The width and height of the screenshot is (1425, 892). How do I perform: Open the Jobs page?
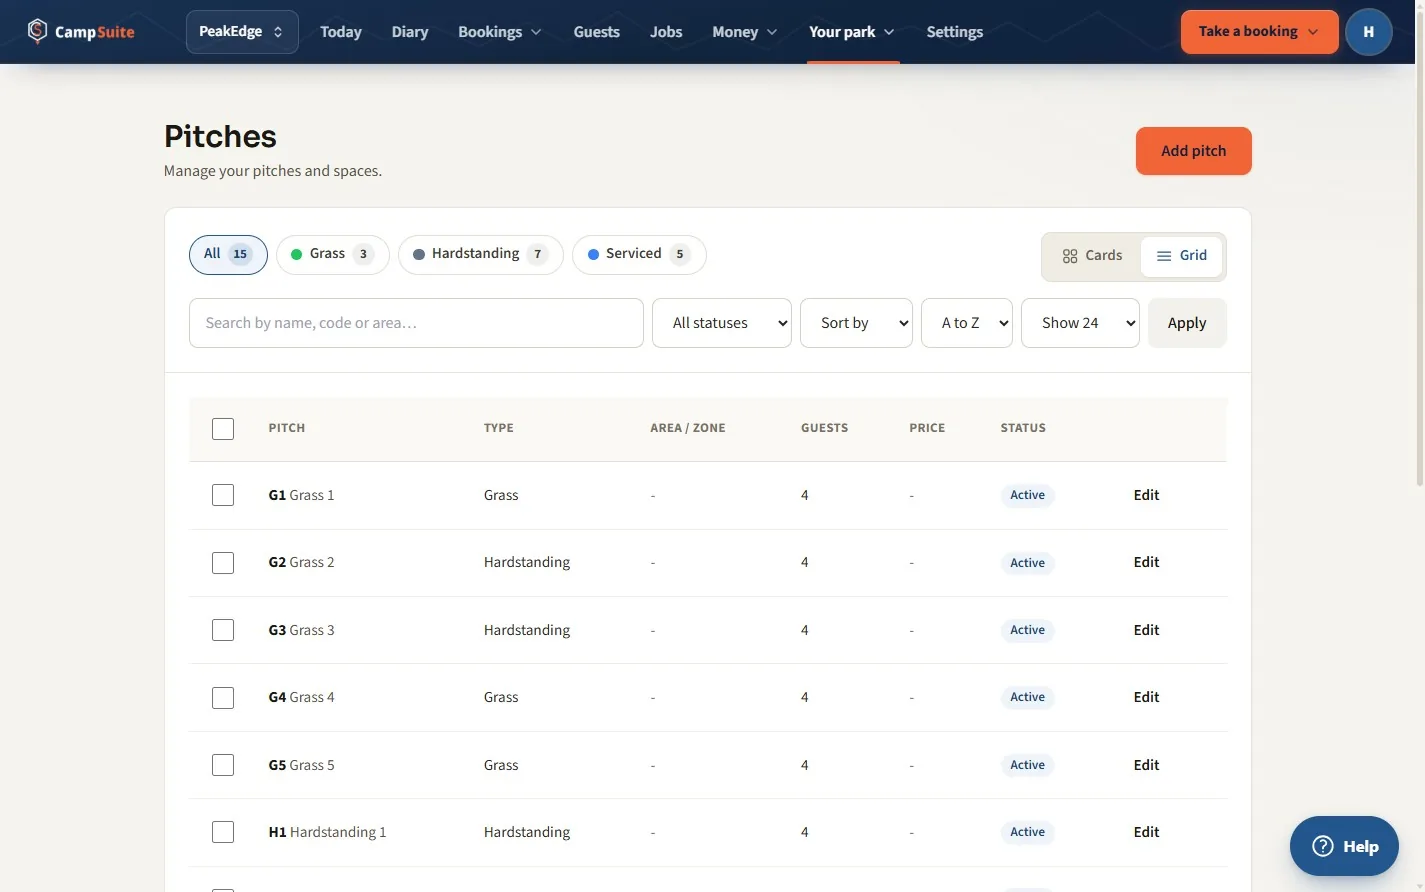(666, 32)
